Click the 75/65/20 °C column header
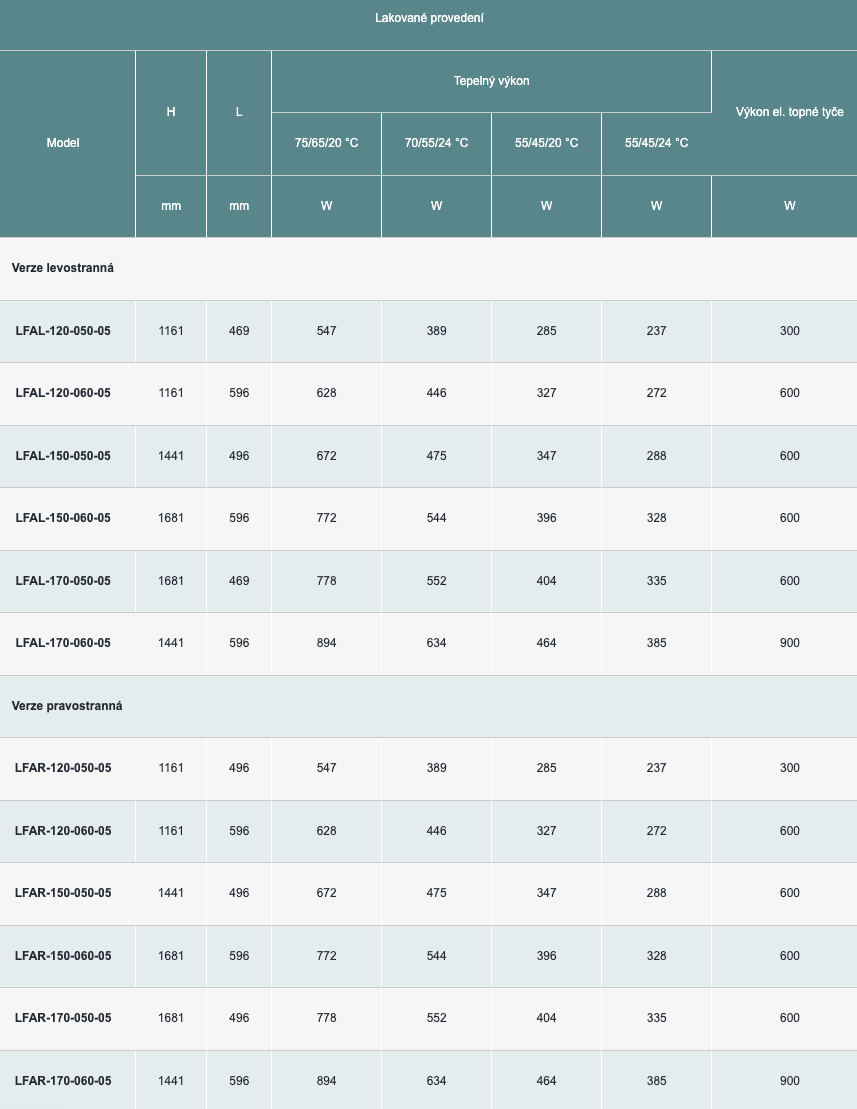 pos(326,143)
